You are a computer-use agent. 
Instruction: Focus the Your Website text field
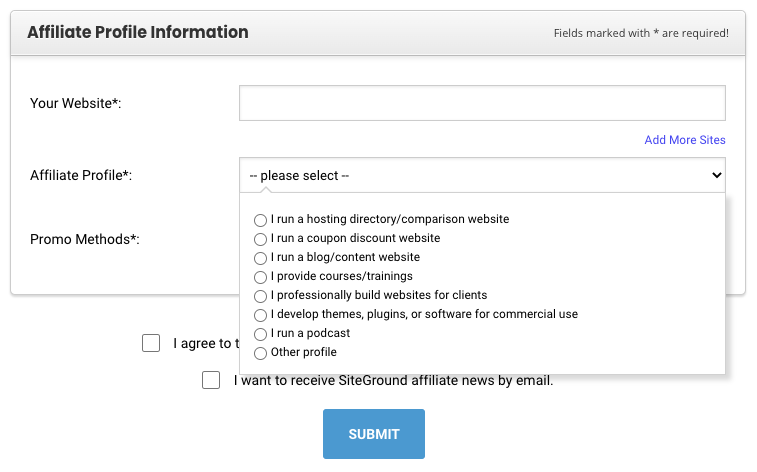click(482, 103)
